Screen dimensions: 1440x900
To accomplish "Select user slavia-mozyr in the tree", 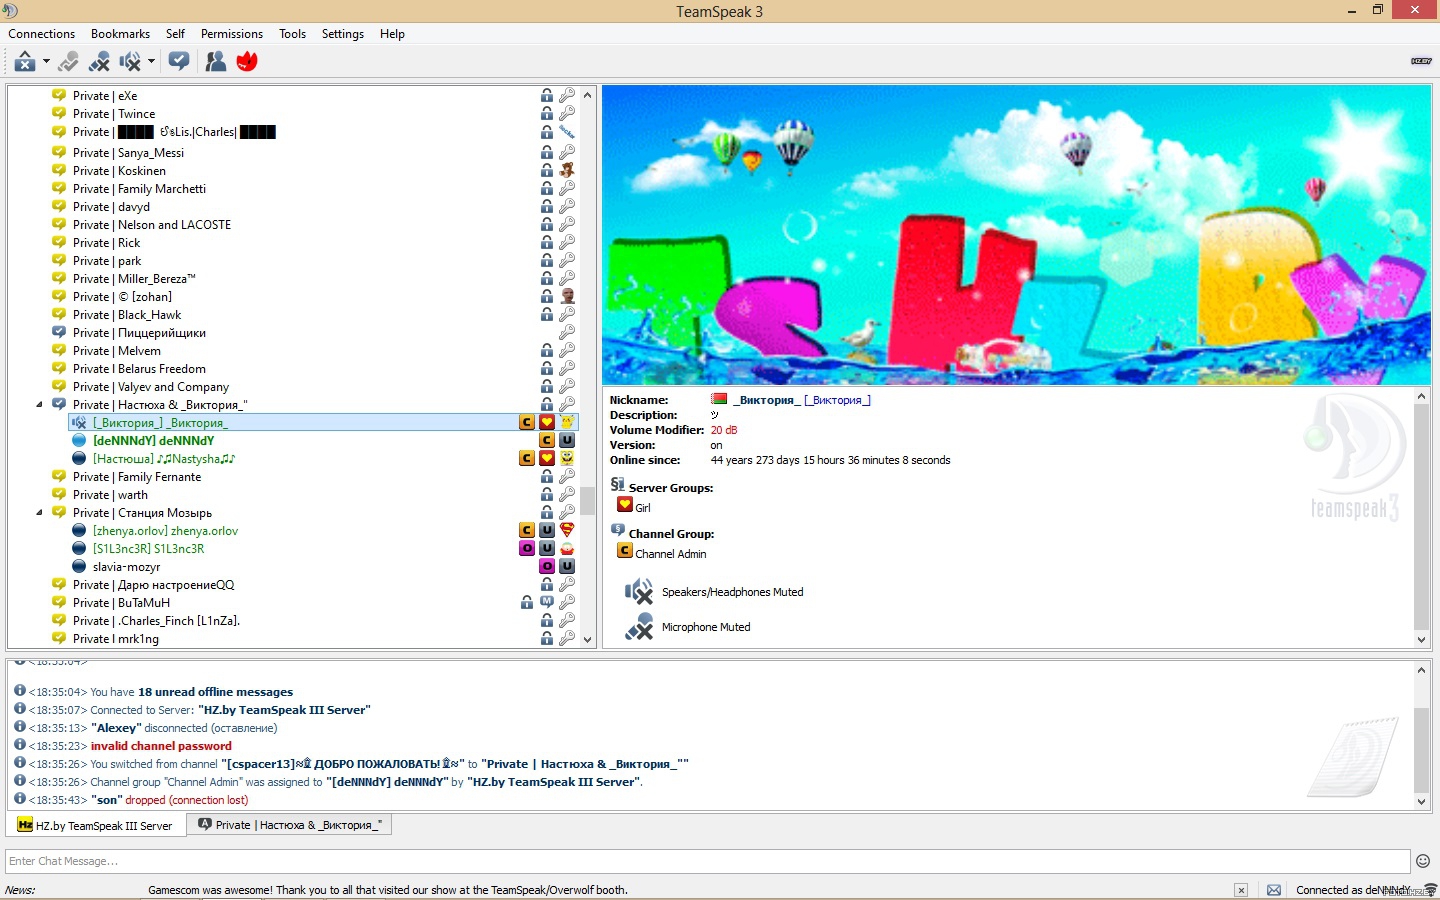I will click(x=126, y=567).
